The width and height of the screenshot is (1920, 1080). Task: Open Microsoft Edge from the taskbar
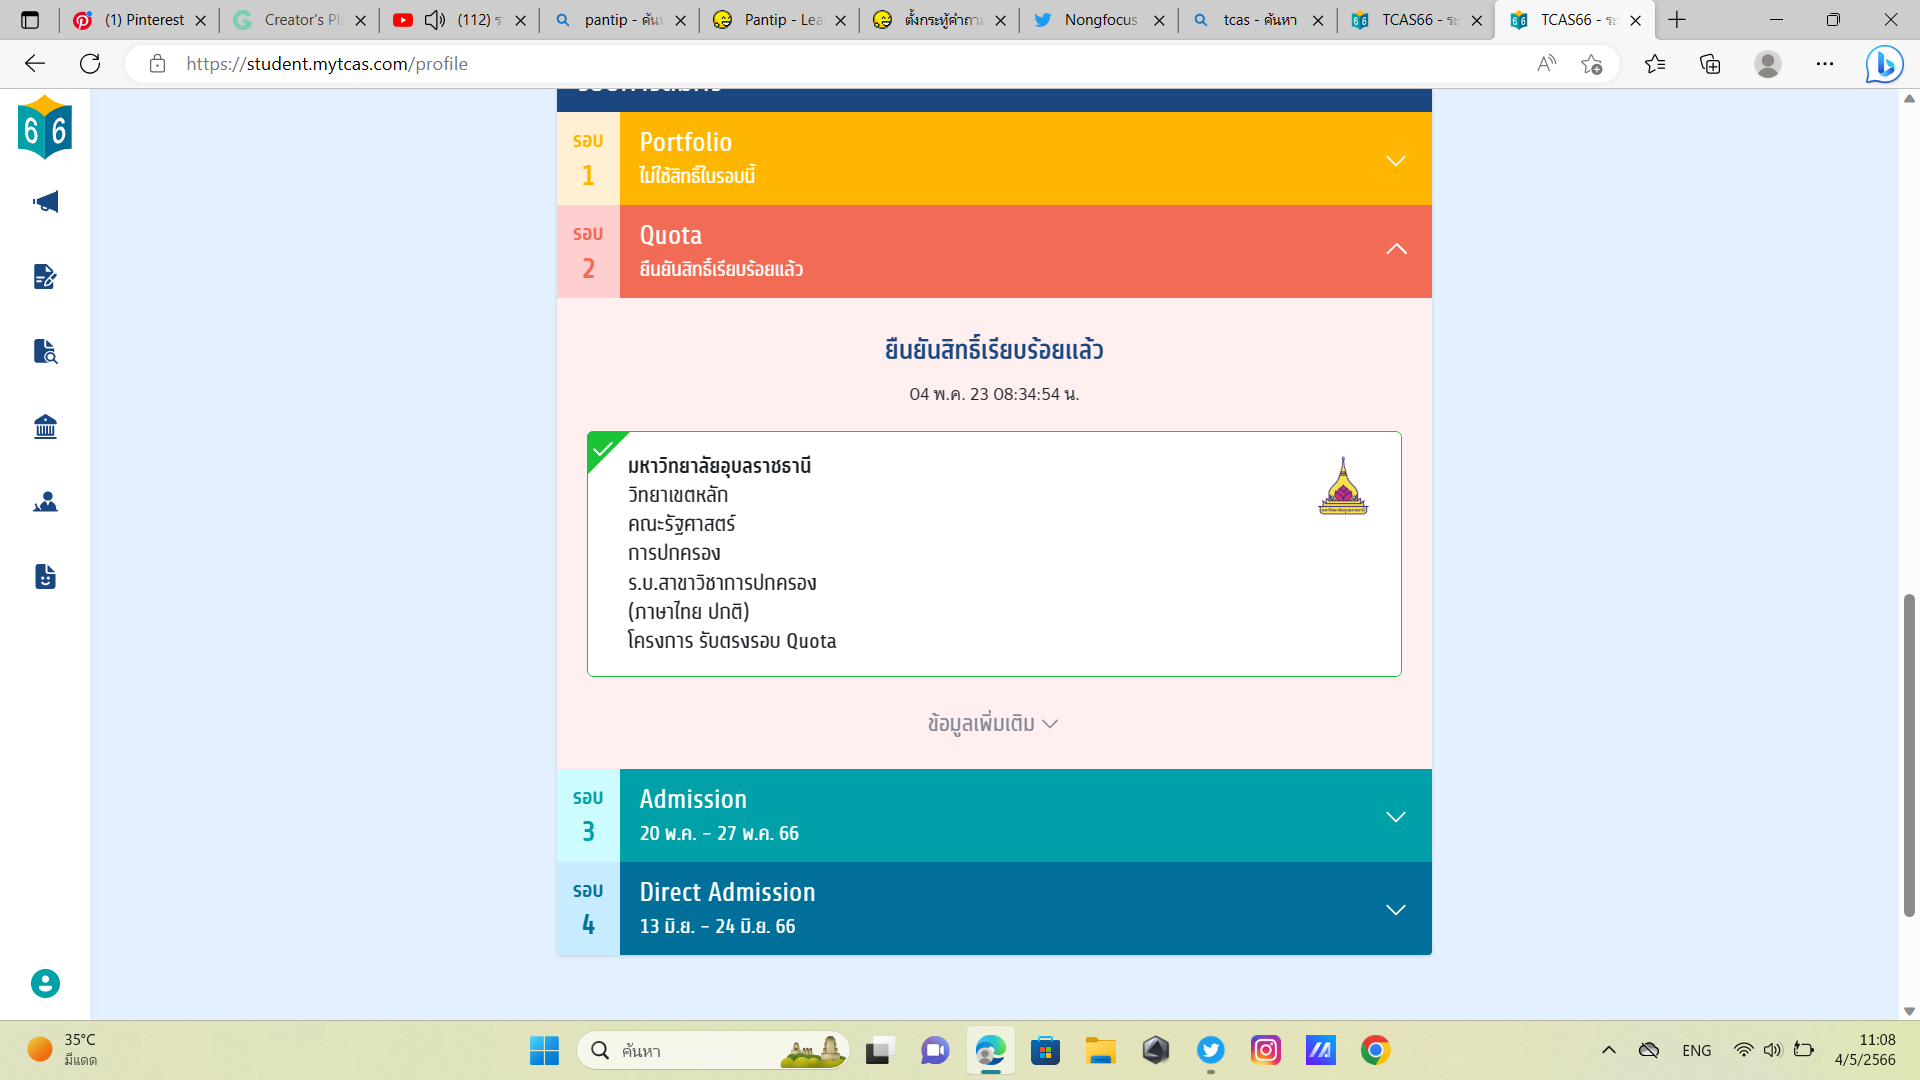point(990,1050)
